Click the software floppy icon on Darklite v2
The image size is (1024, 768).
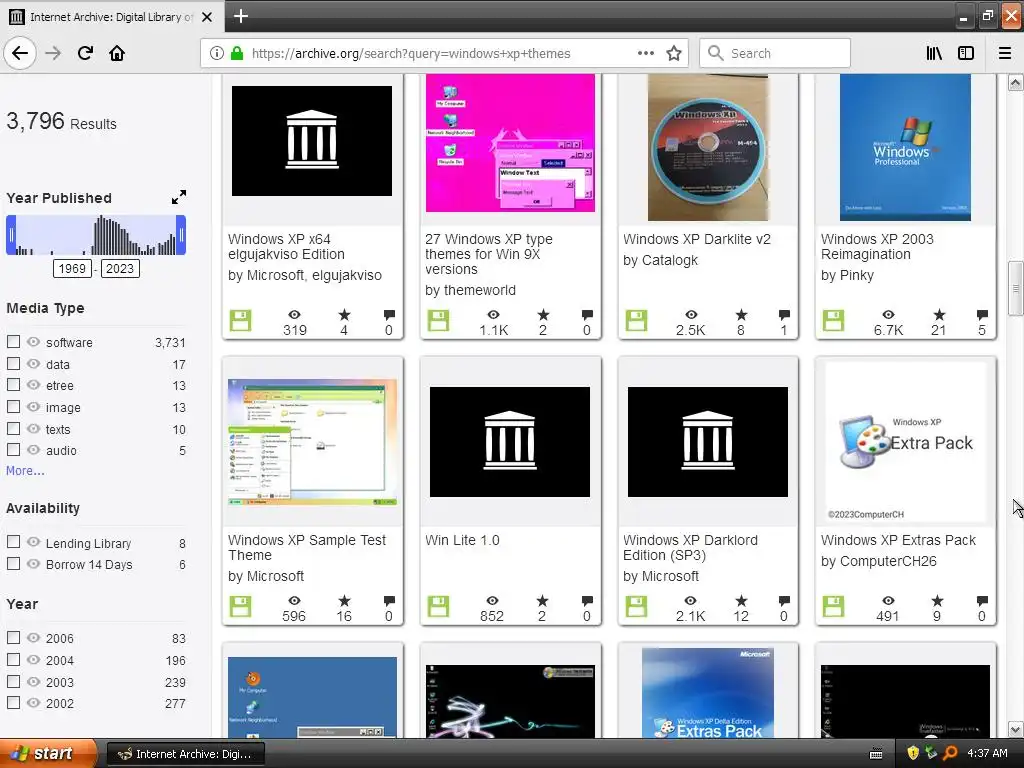636,321
